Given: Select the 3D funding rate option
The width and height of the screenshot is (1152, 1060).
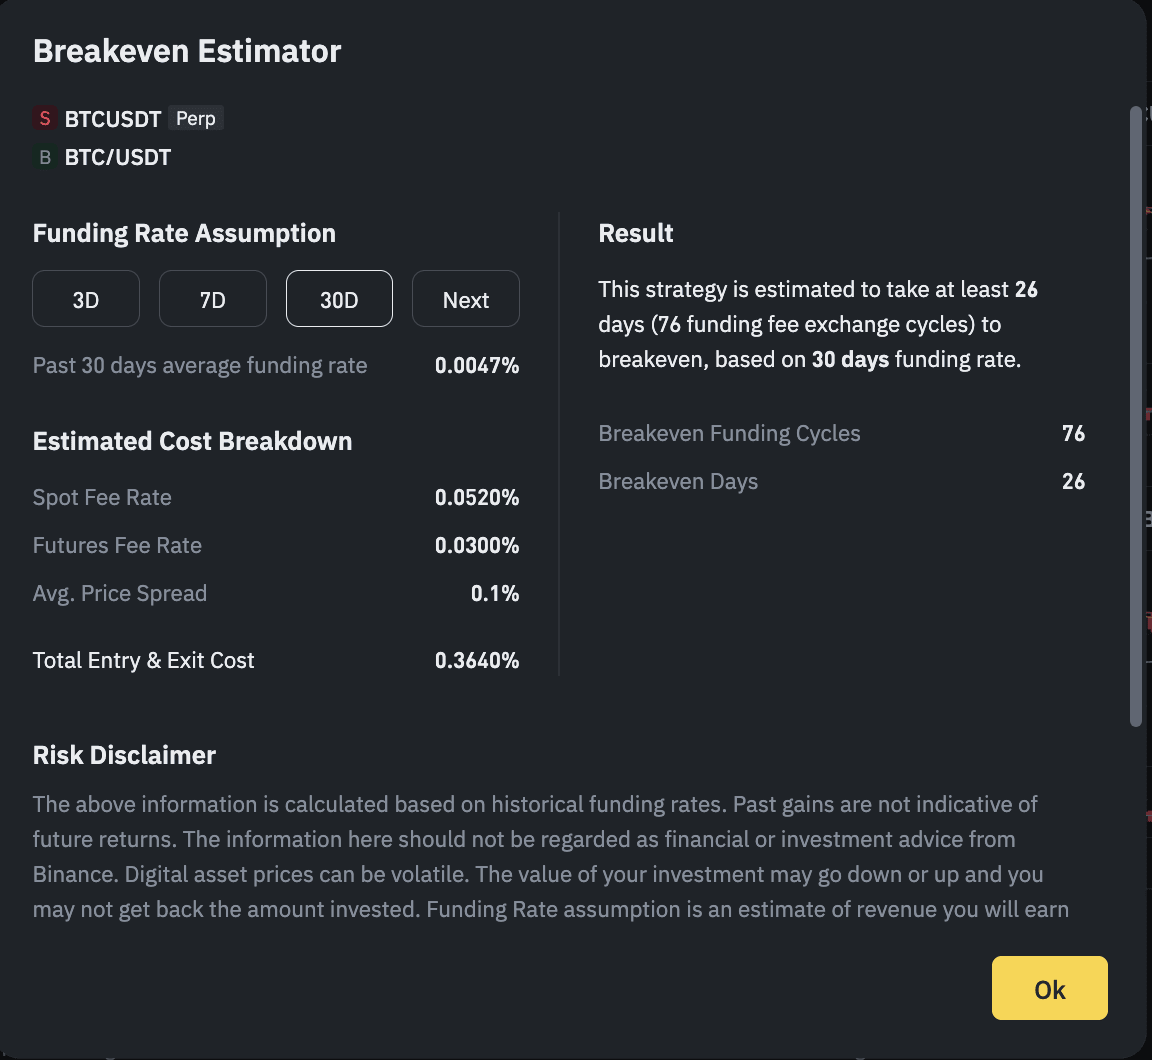Looking at the screenshot, I should pyautogui.click(x=86, y=299).
